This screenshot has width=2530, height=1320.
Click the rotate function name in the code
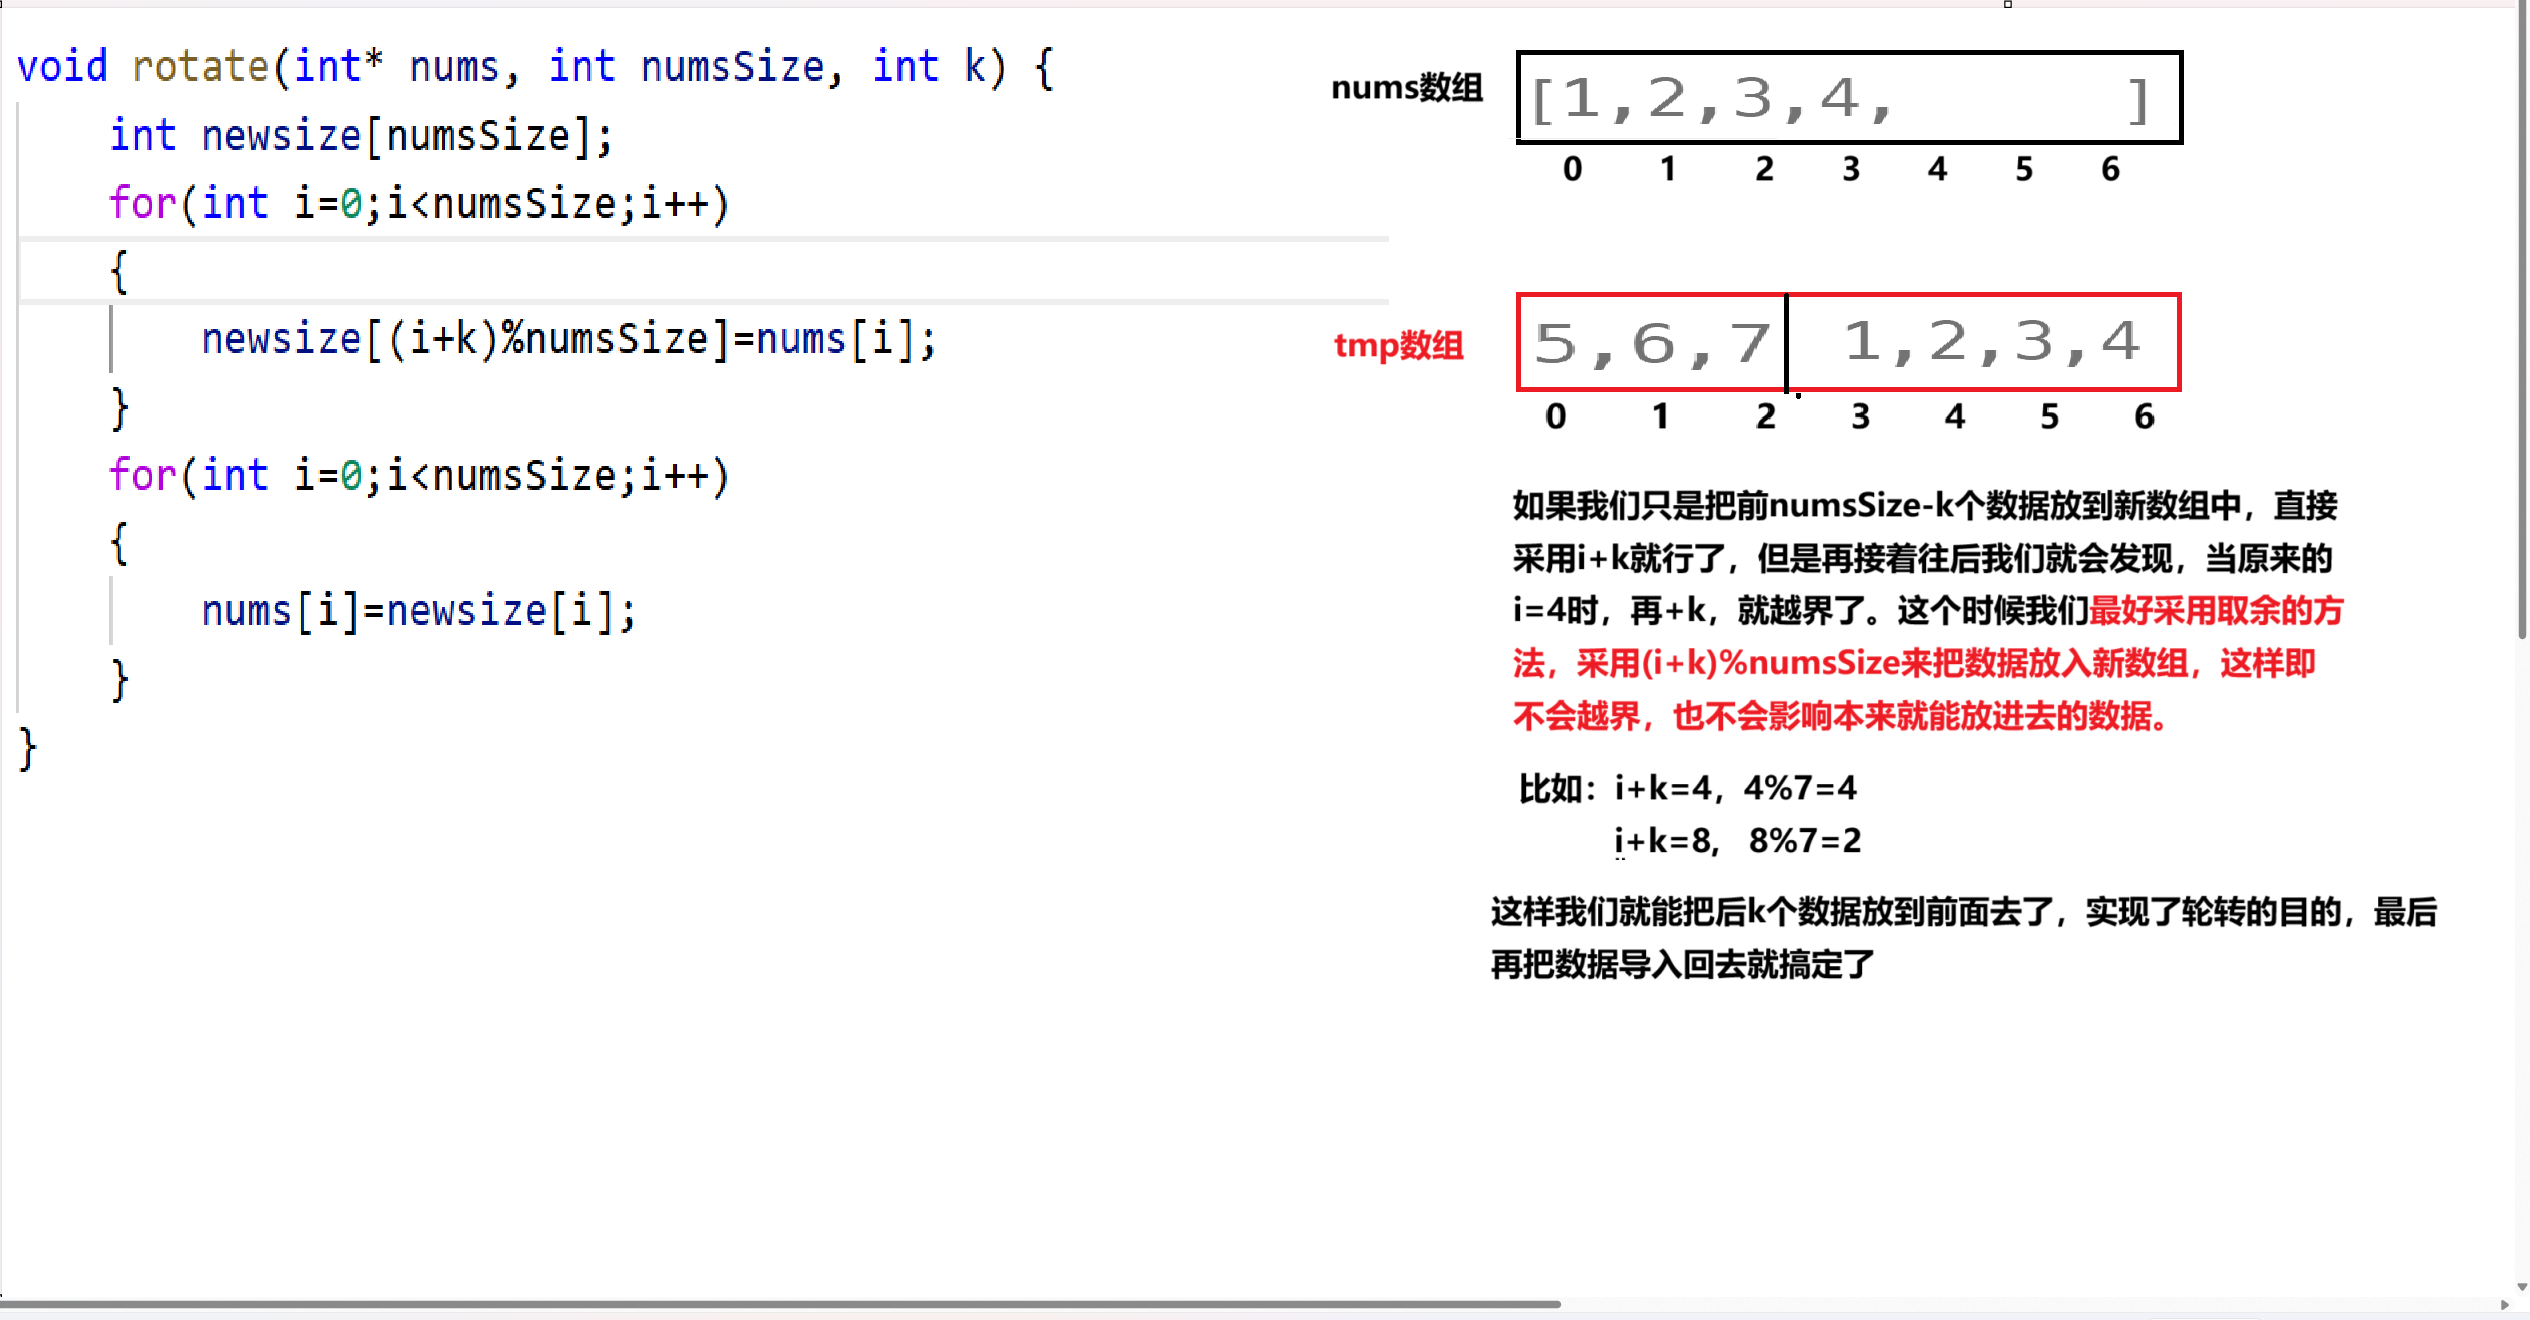pos(200,67)
